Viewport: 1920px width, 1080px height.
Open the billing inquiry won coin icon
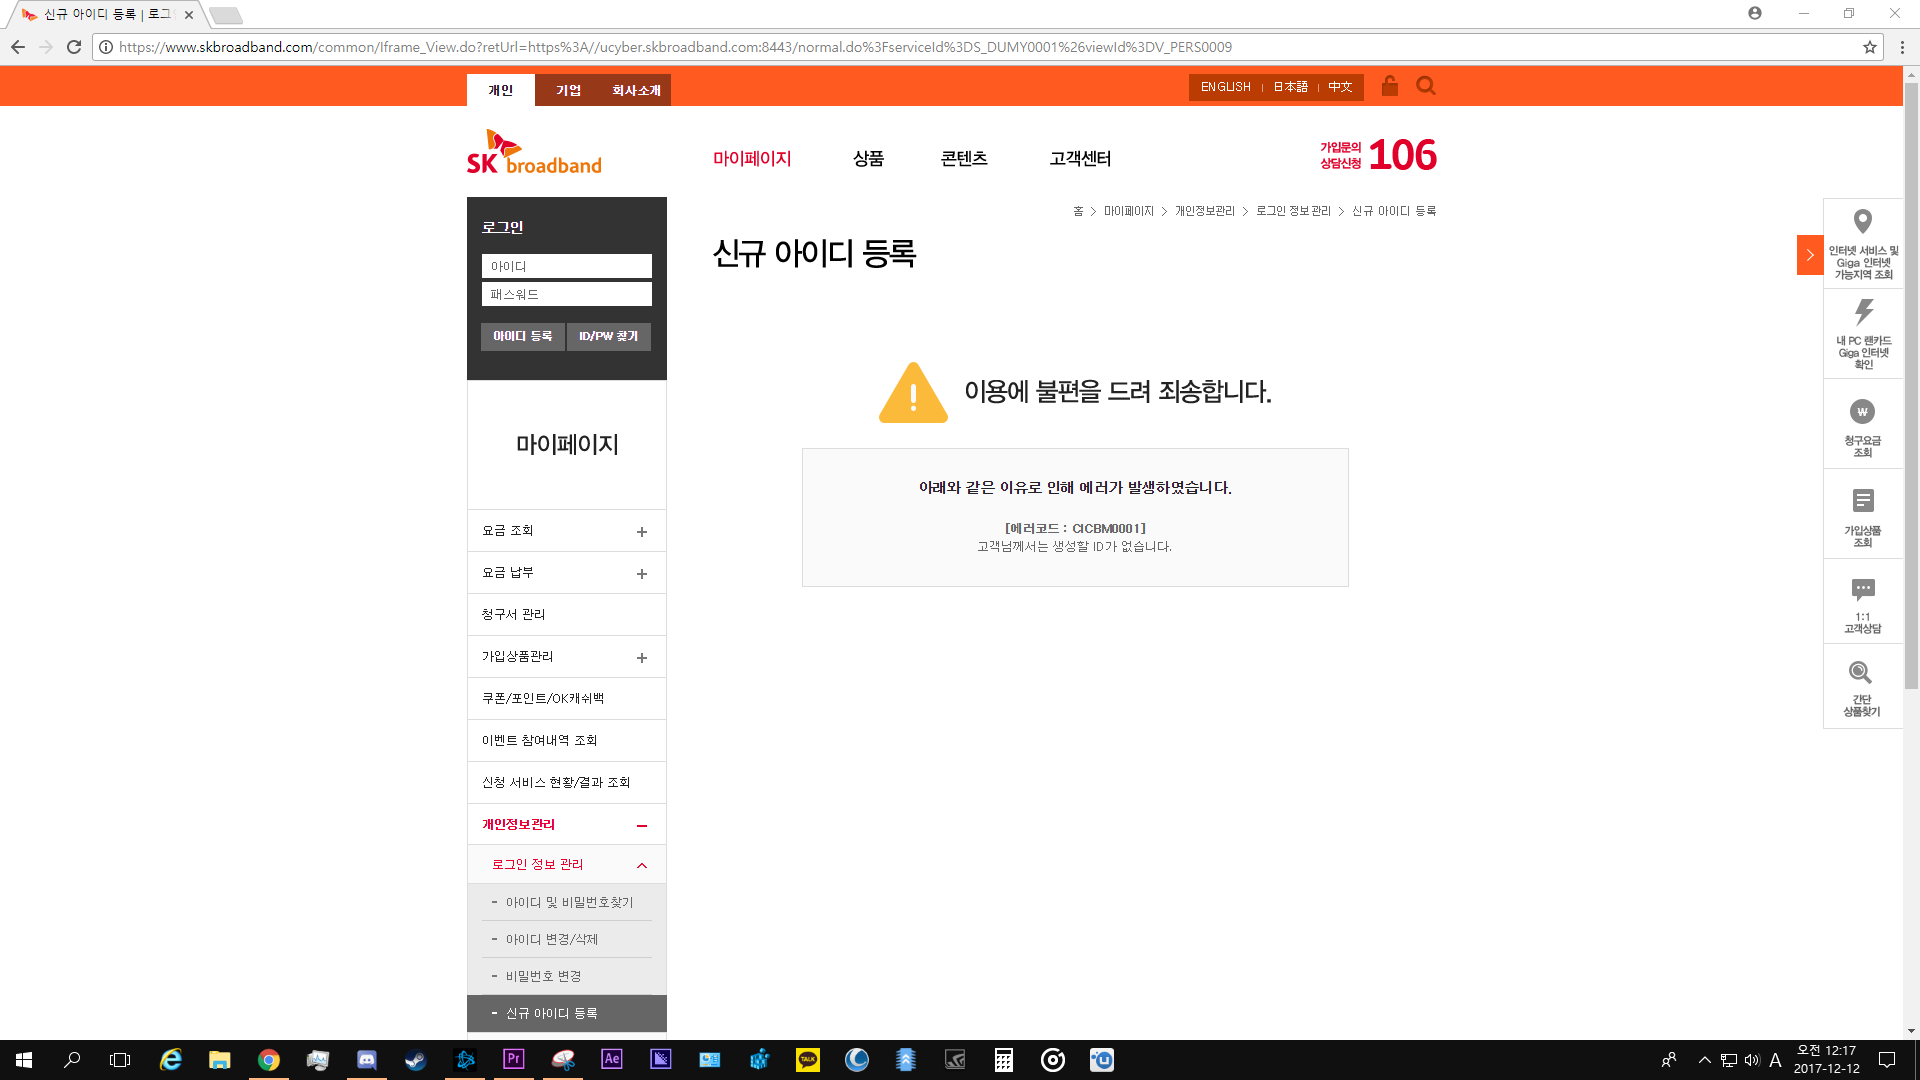pyautogui.click(x=1862, y=412)
